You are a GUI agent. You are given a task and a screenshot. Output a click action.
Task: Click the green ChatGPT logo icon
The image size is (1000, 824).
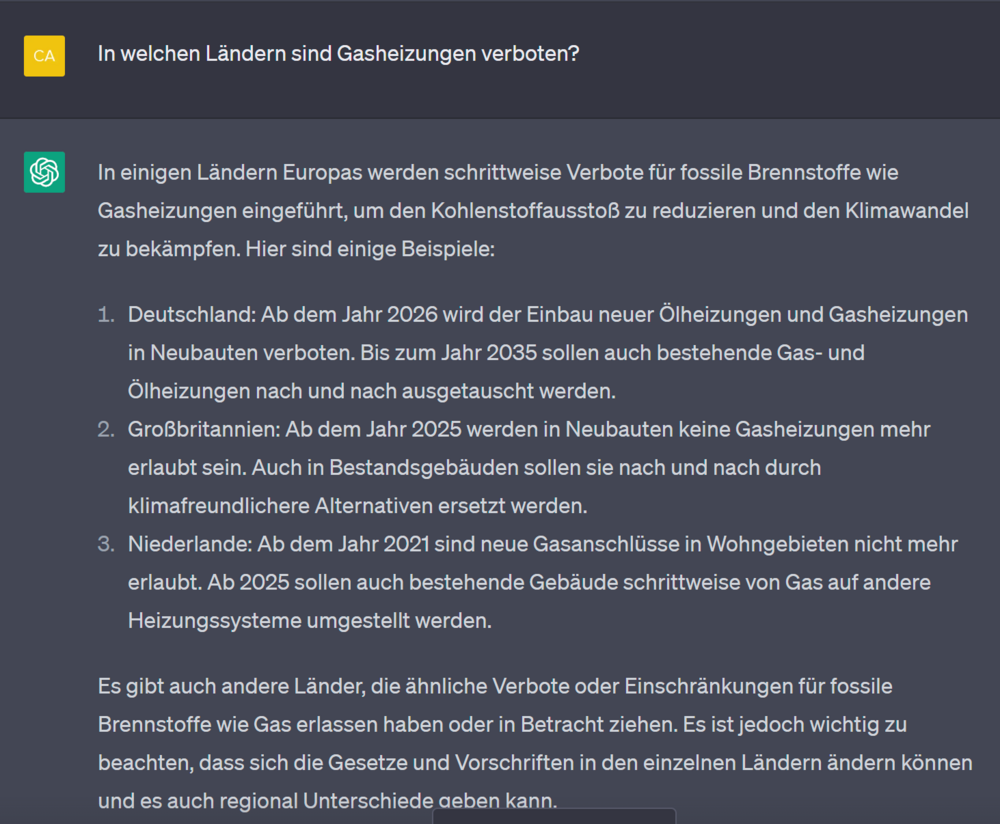pos(44,172)
